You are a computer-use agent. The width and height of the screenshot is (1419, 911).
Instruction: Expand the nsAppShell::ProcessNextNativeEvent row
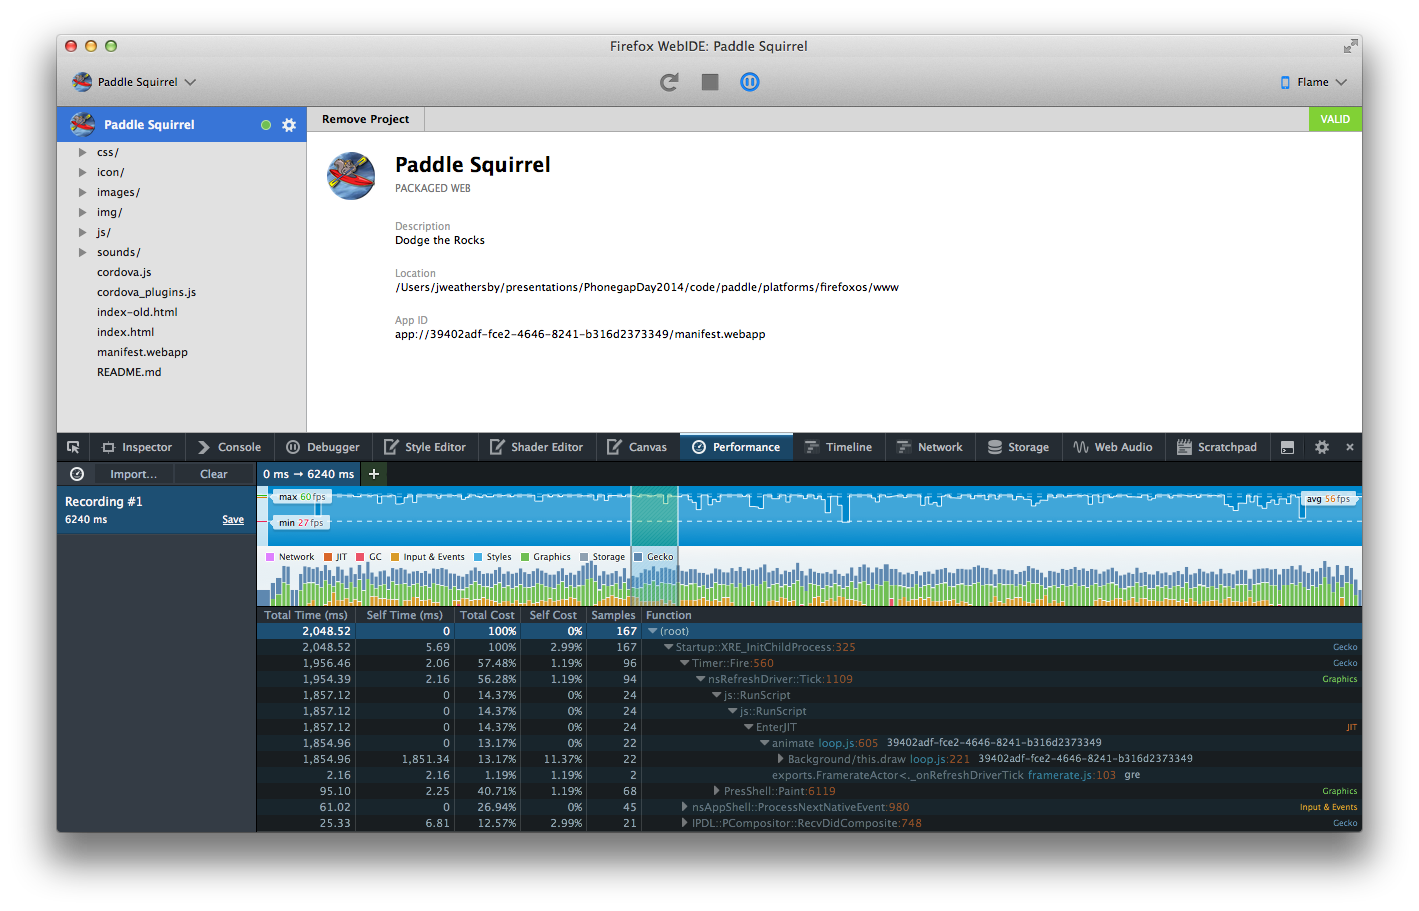pos(684,807)
